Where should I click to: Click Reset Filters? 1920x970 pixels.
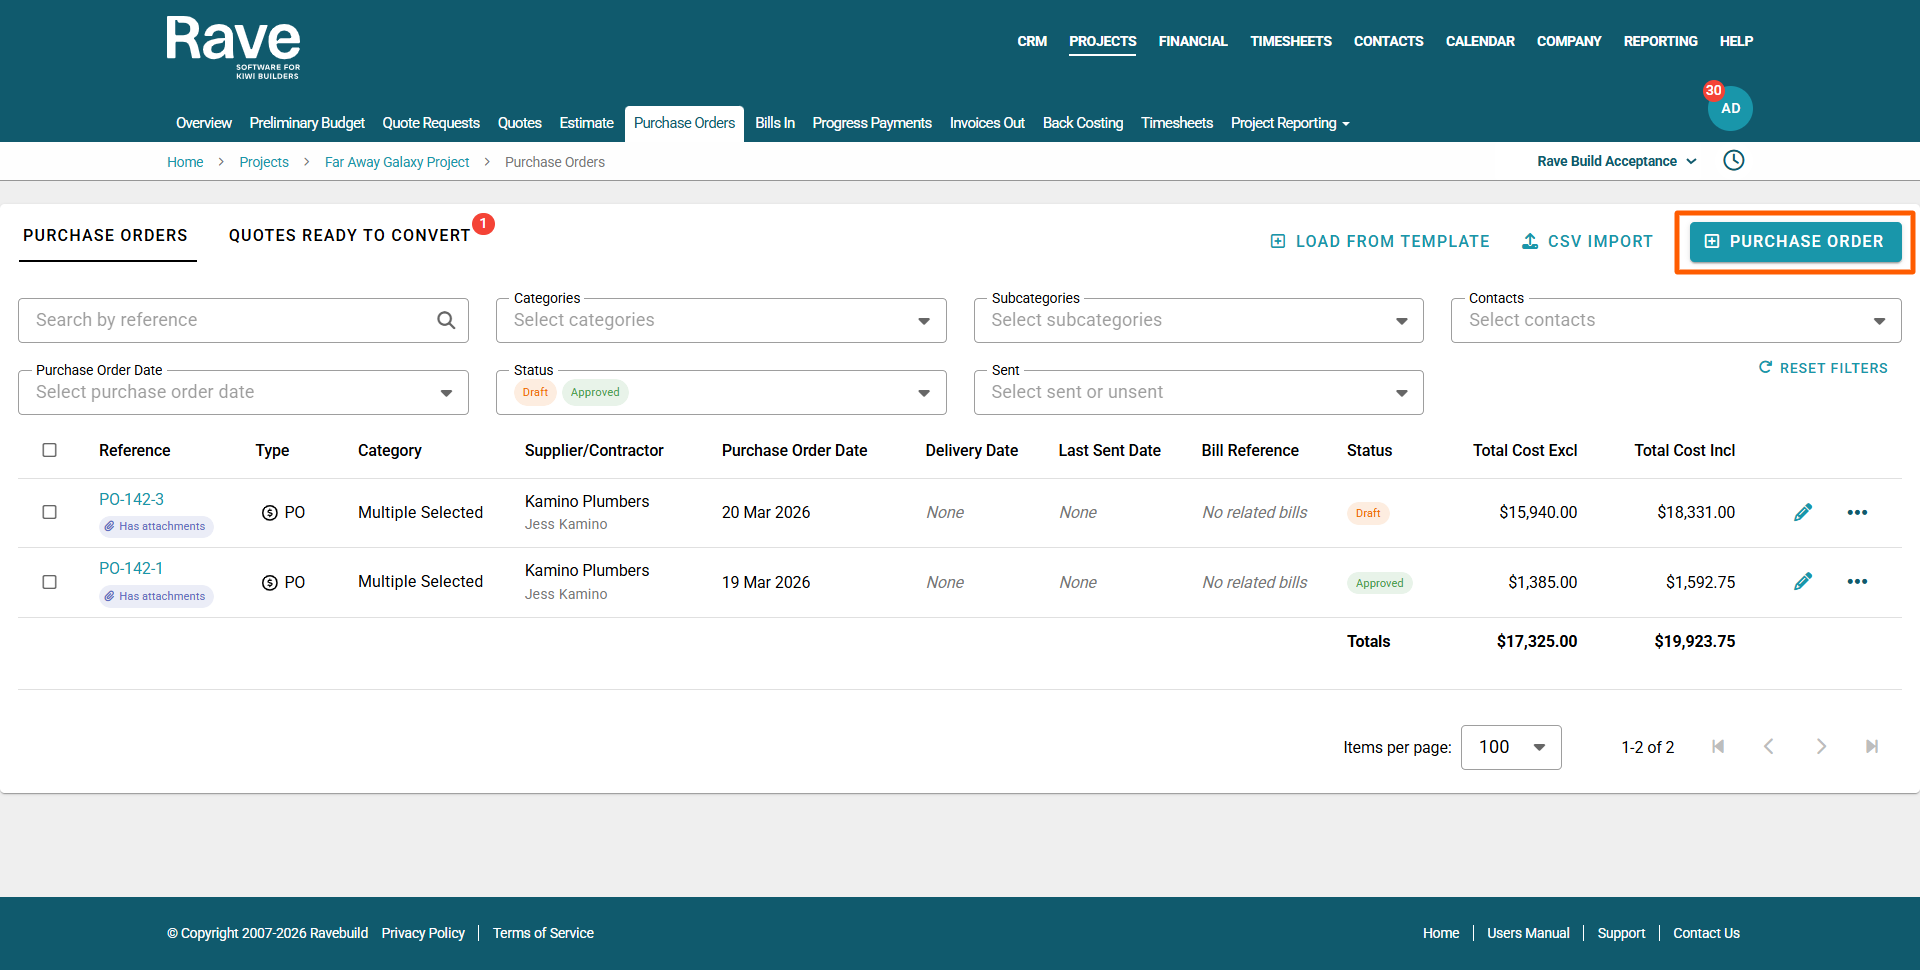pyautogui.click(x=1823, y=368)
